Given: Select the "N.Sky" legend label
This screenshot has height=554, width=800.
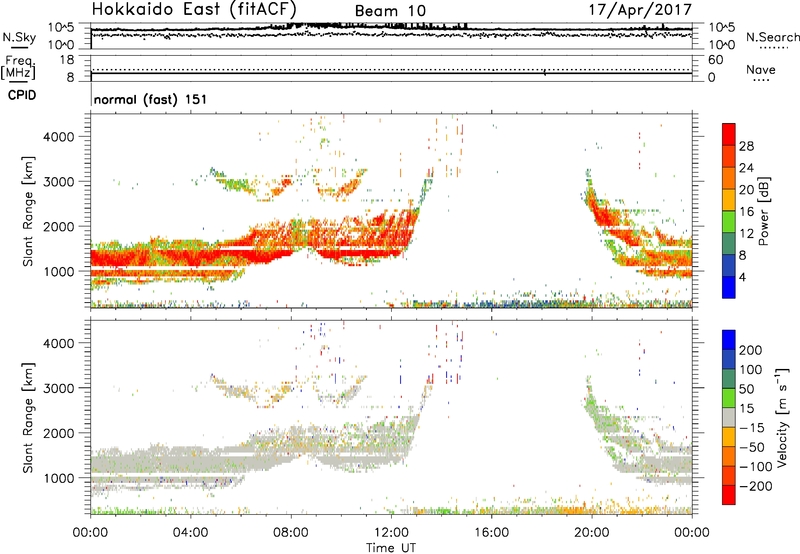Looking at the screenshot, I should pyautogui.click(x=19, y=38).
